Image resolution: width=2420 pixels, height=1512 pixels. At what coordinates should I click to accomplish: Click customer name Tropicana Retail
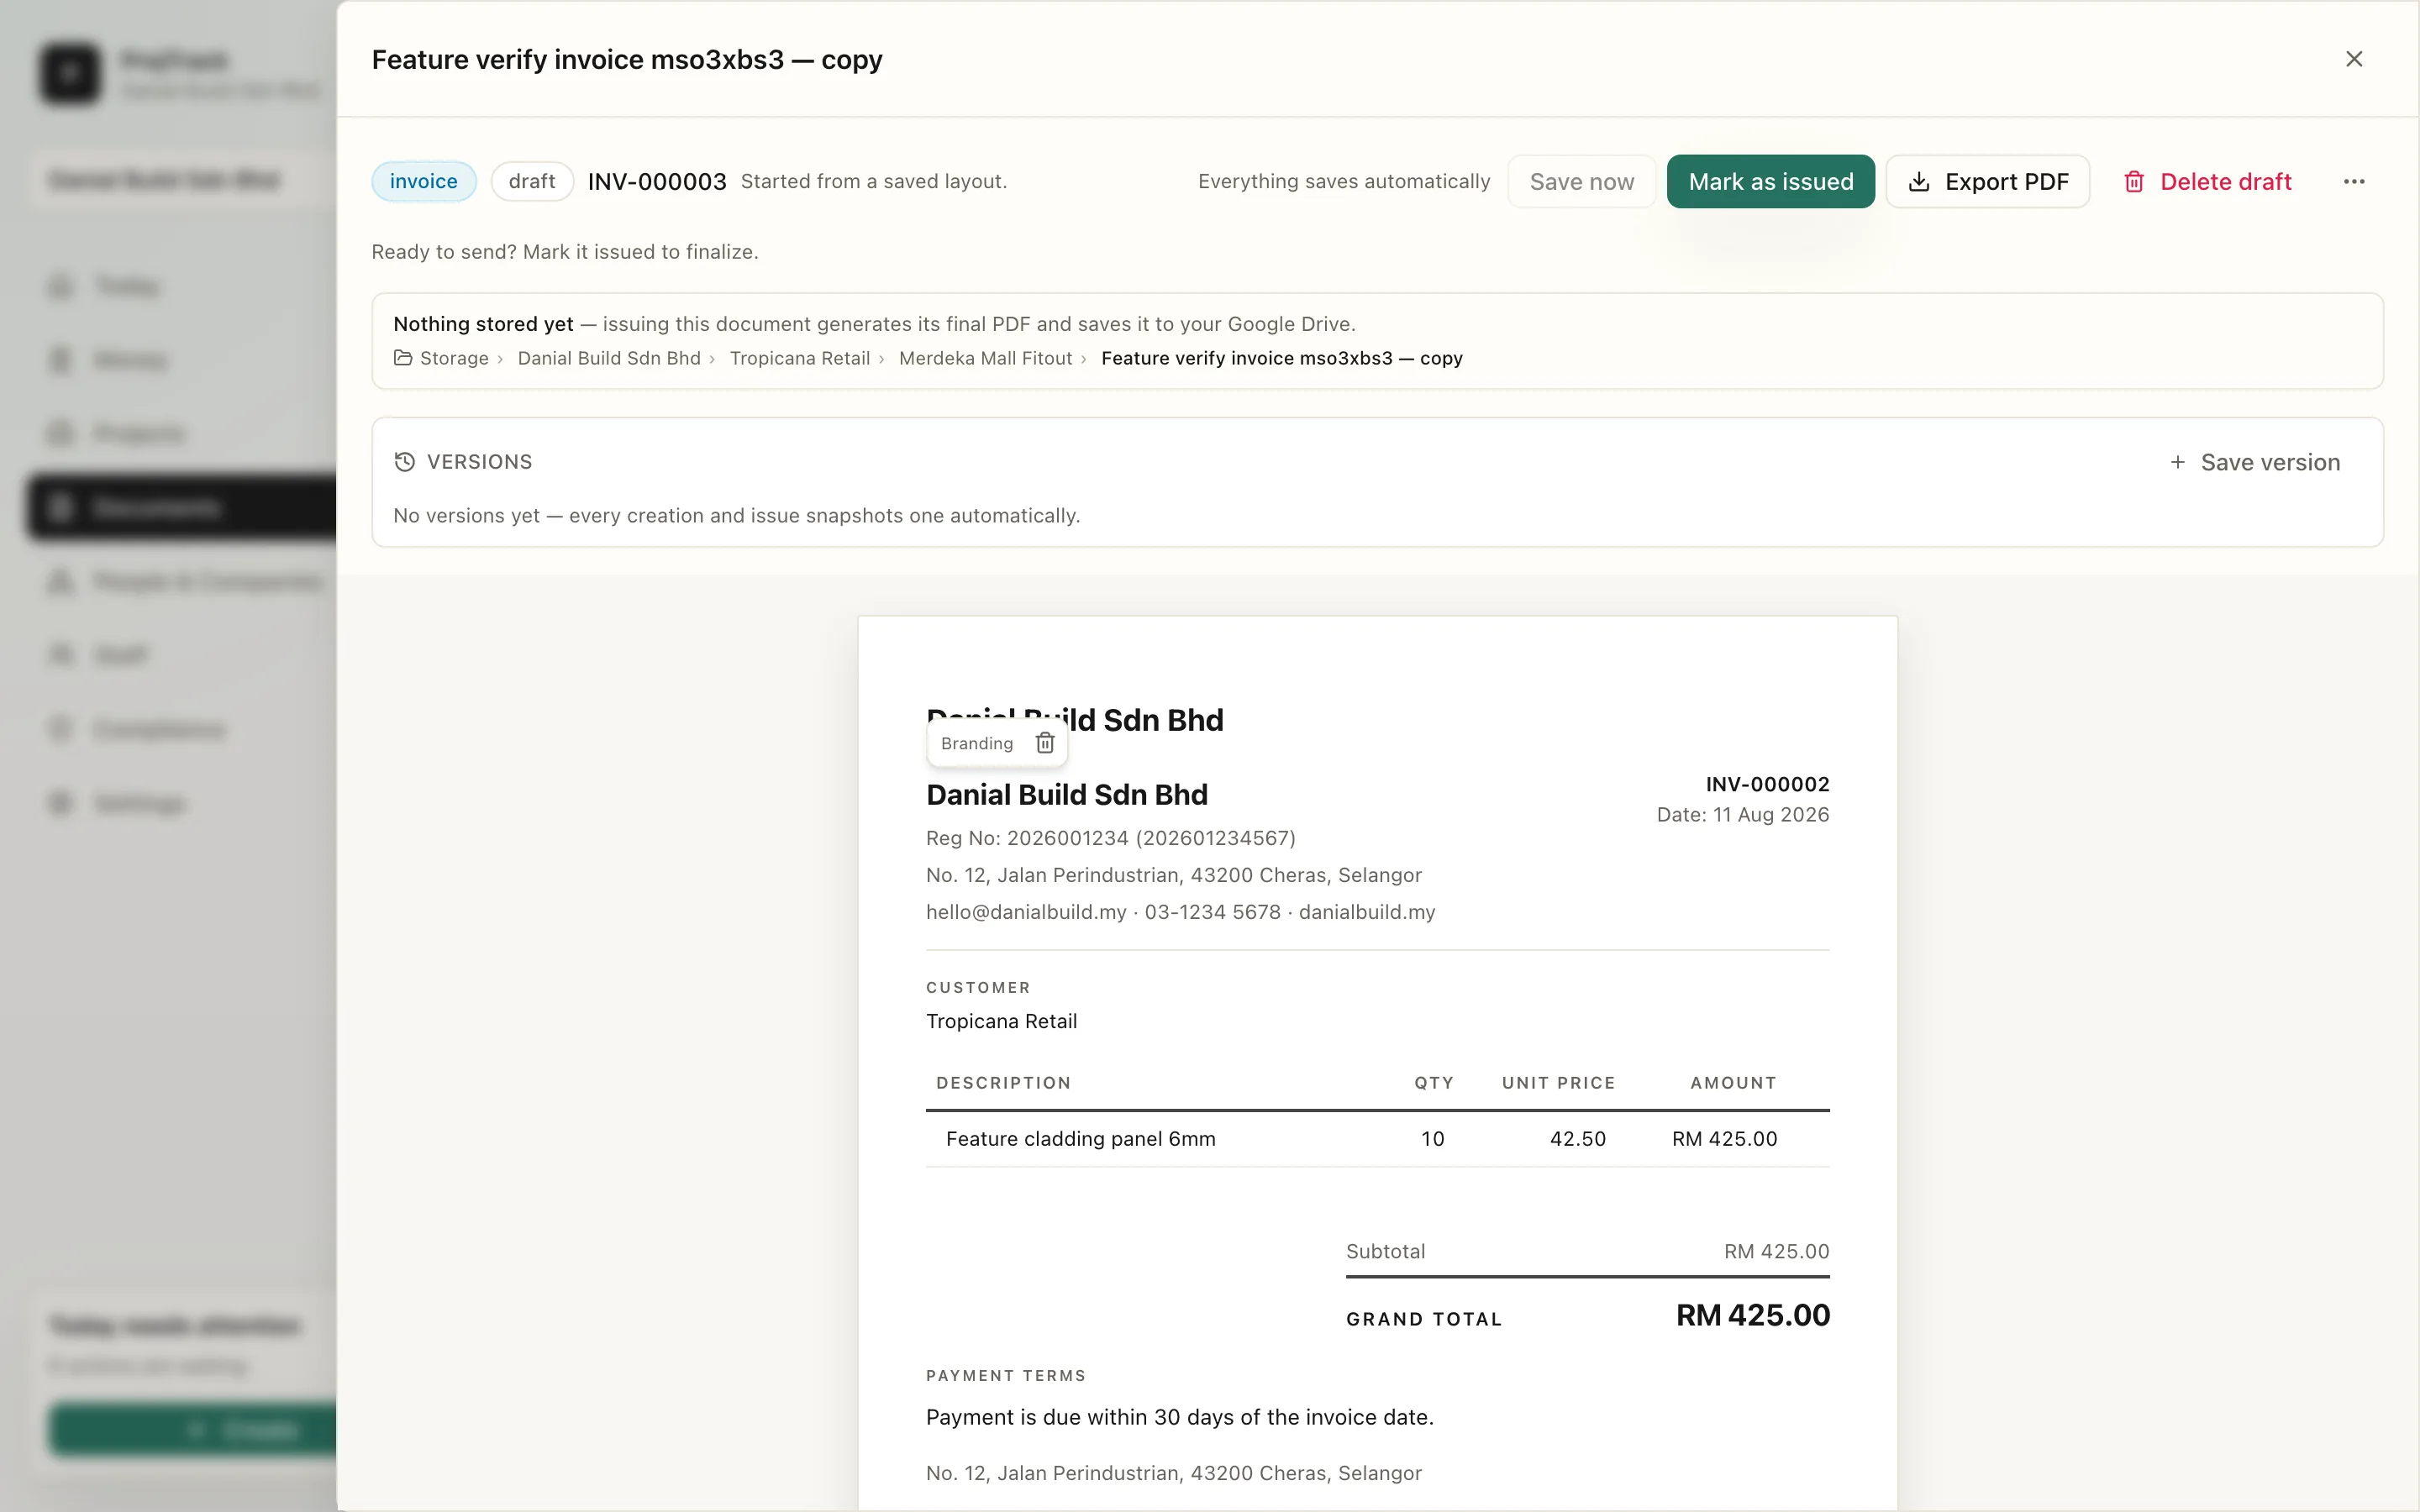1001,1021
